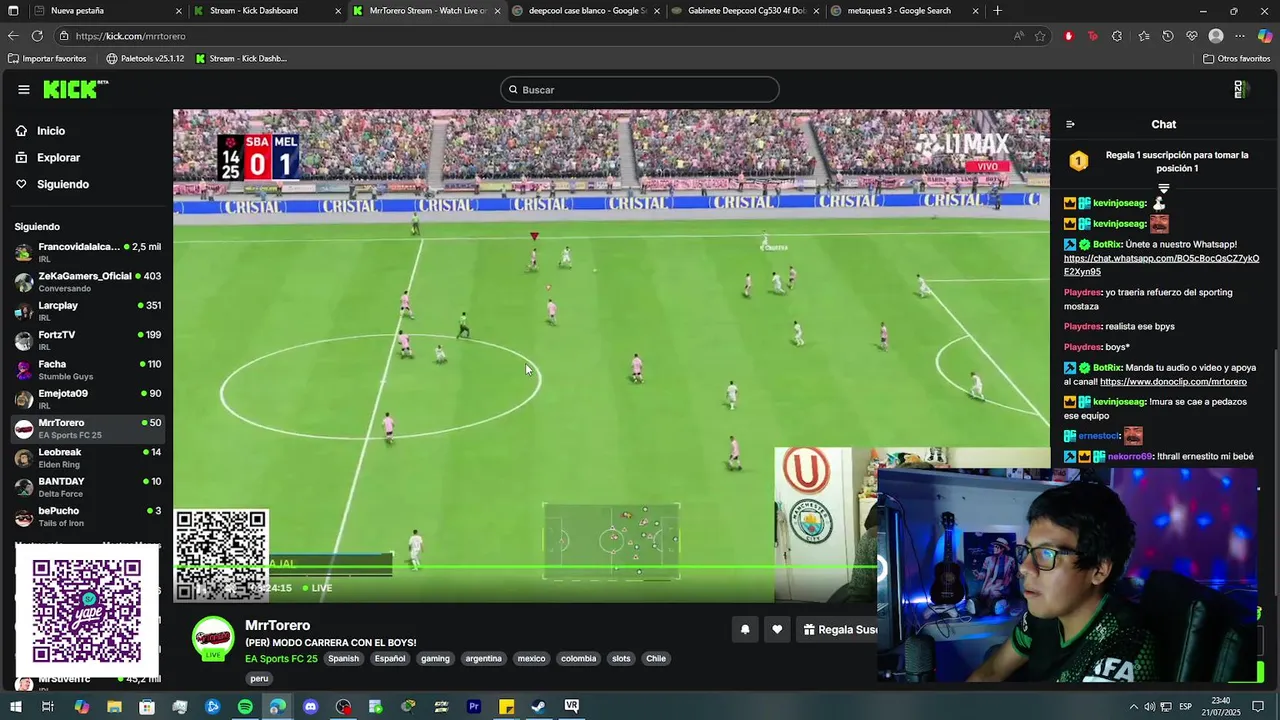Open the Larcplay channel
Screen dimensions: 1280x720
click(88, 311)
